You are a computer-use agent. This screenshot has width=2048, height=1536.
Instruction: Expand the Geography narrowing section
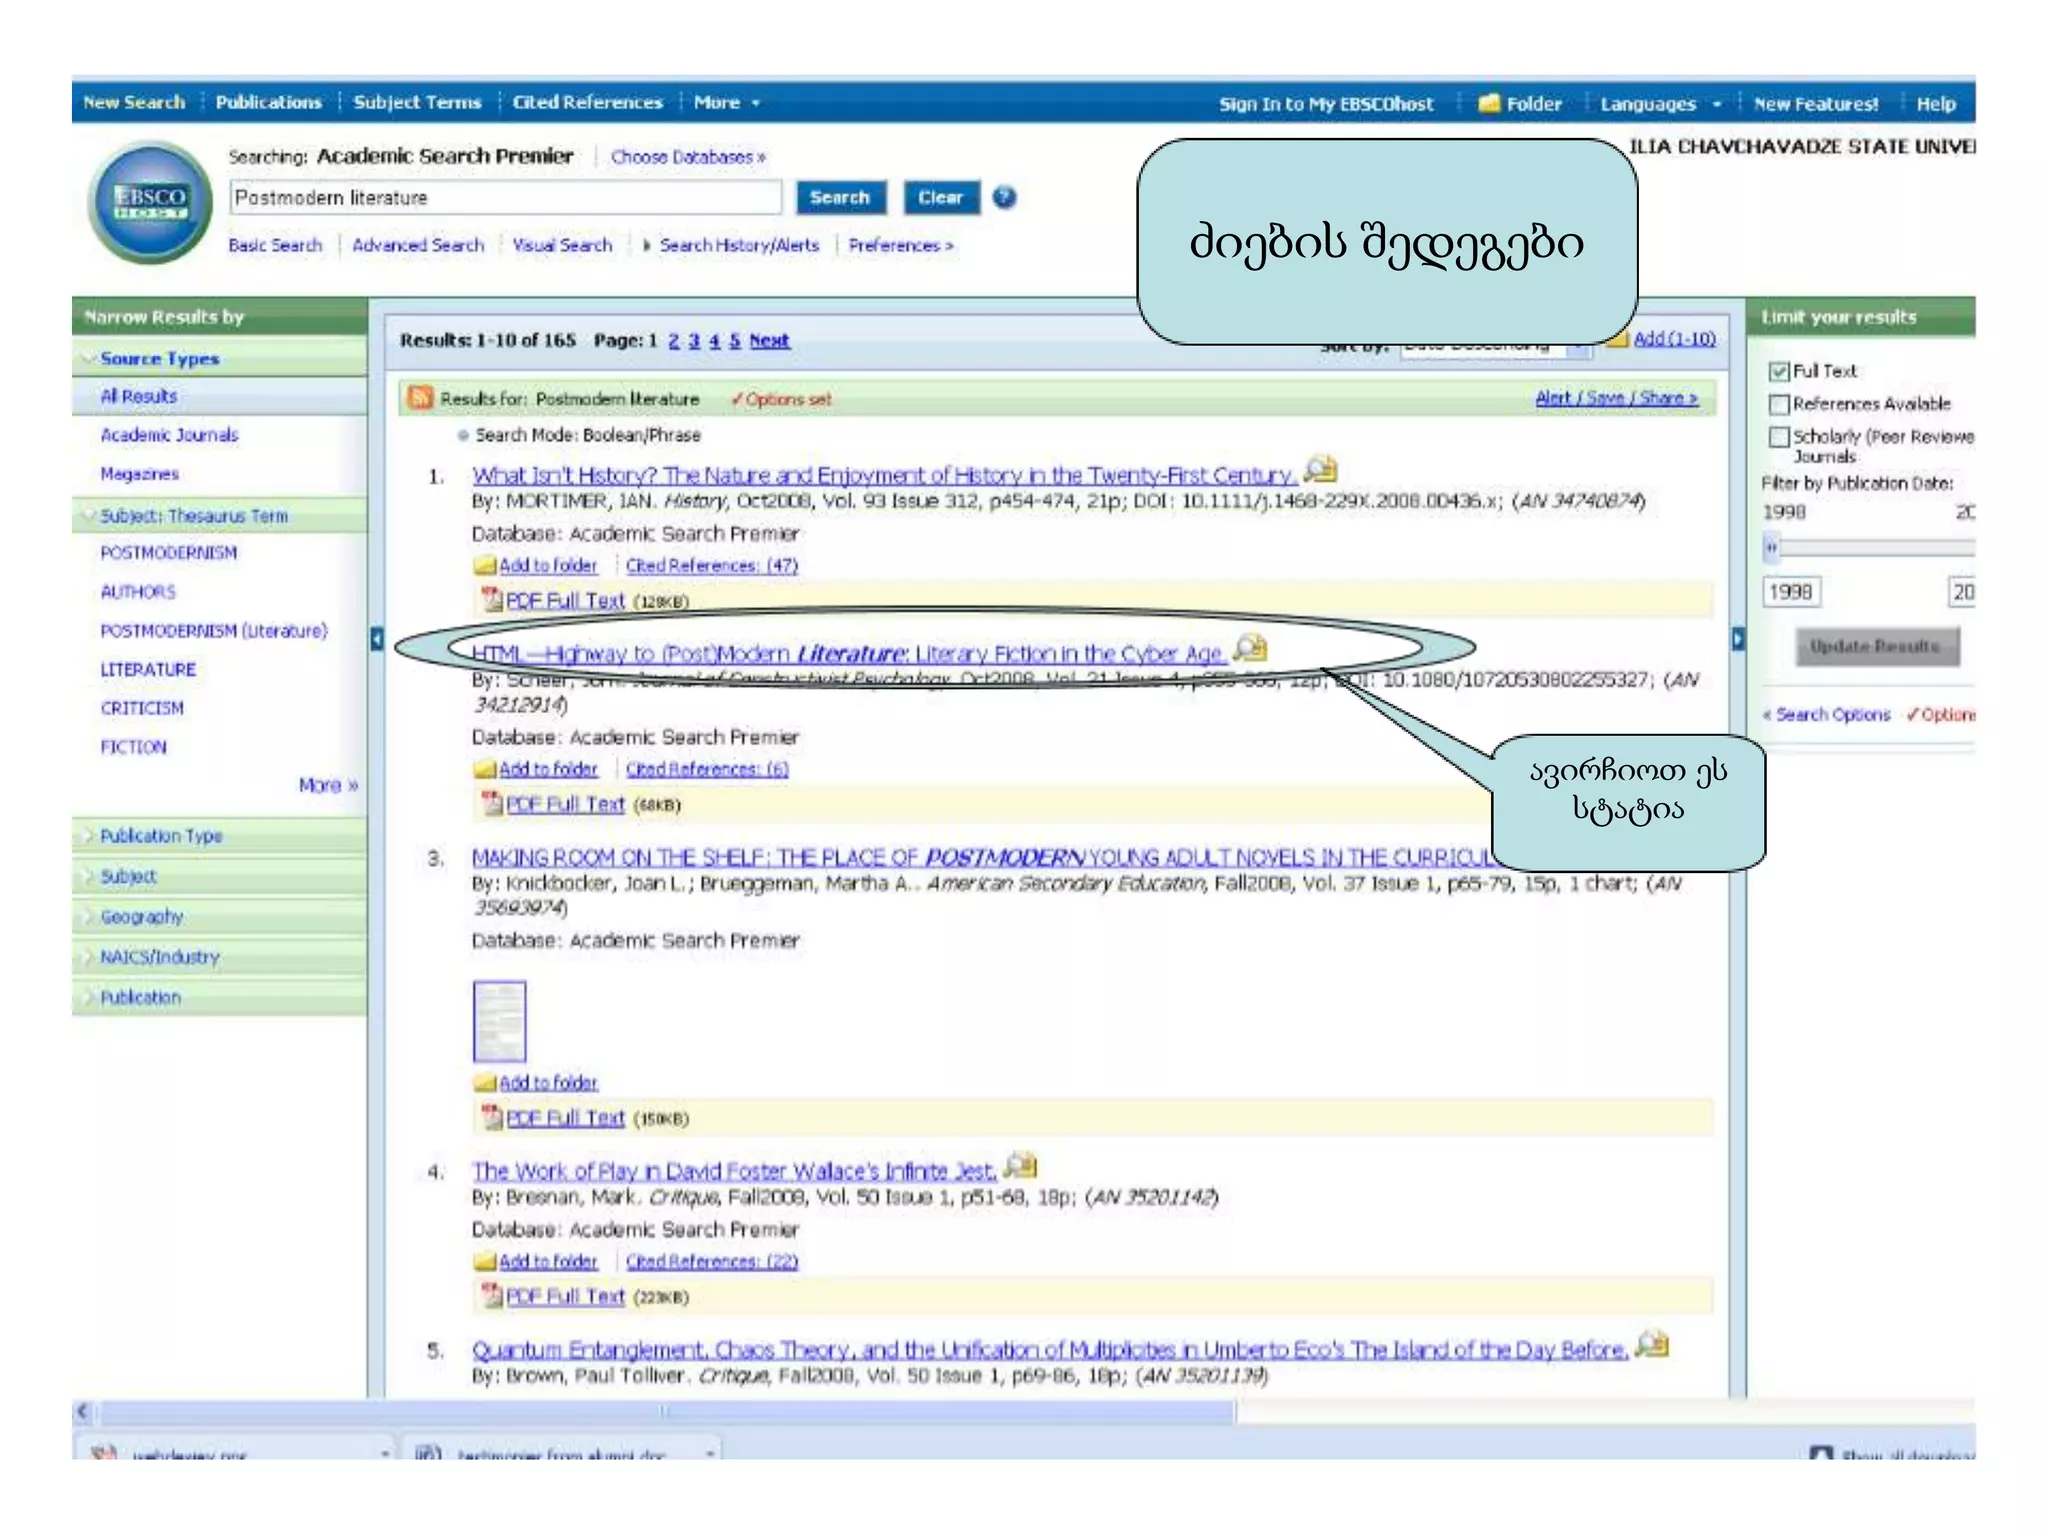tap(141, 916)
